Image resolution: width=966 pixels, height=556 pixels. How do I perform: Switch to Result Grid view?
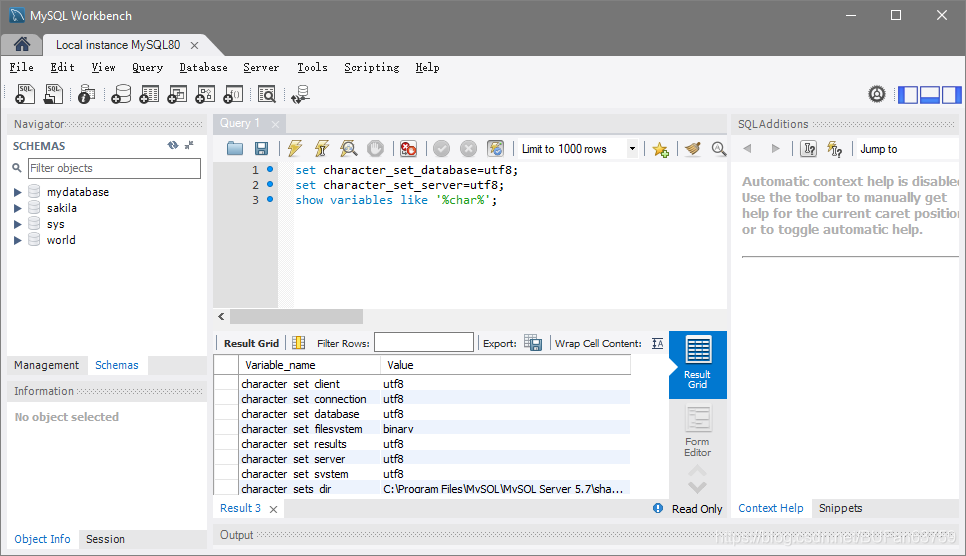coord(697,364)
